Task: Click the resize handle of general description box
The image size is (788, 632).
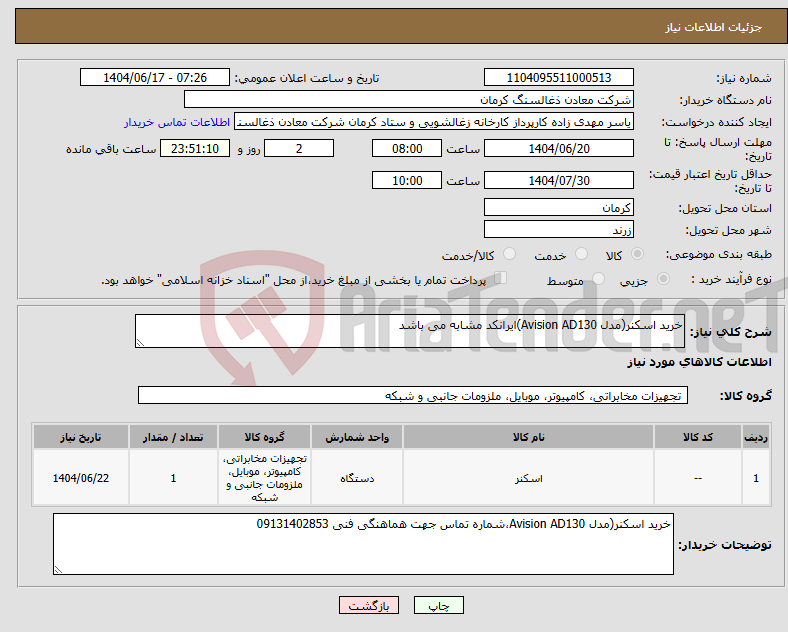Action: point(140,343)
